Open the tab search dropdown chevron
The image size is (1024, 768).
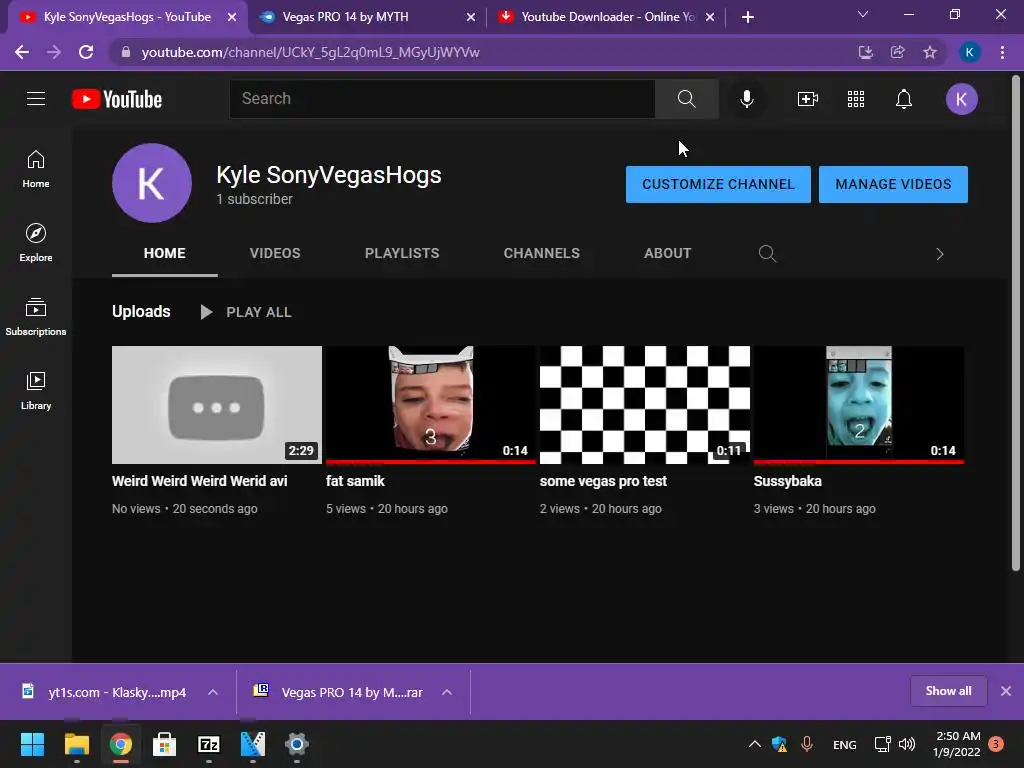863,14
